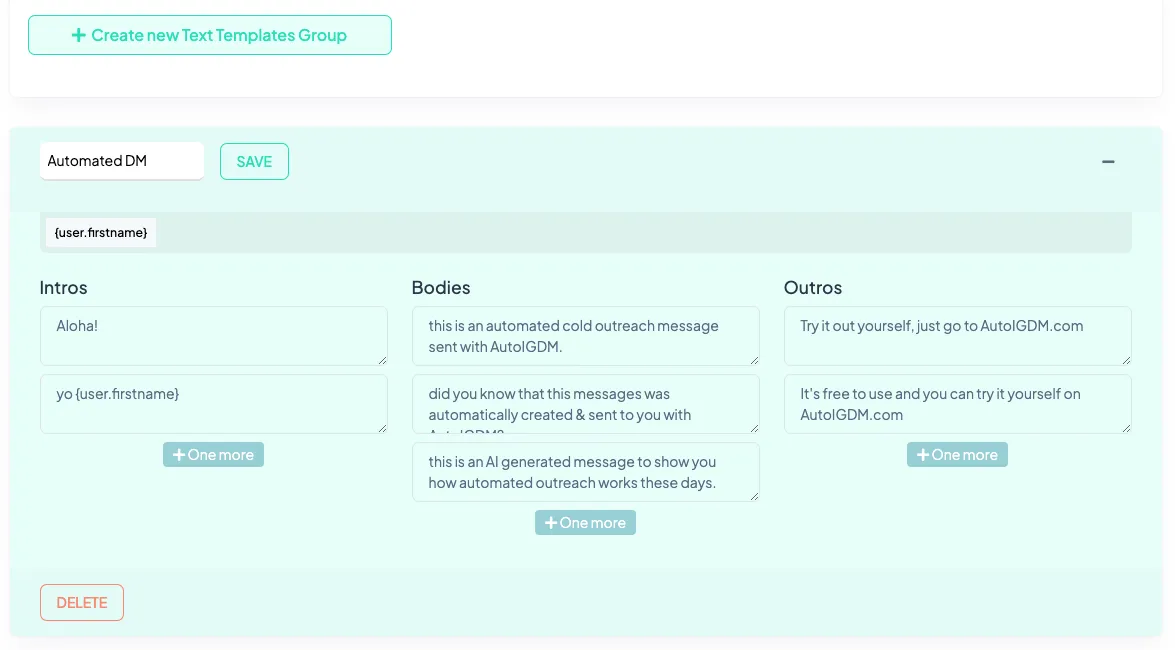Click the It's free to use outro textarea

point(957,403)
